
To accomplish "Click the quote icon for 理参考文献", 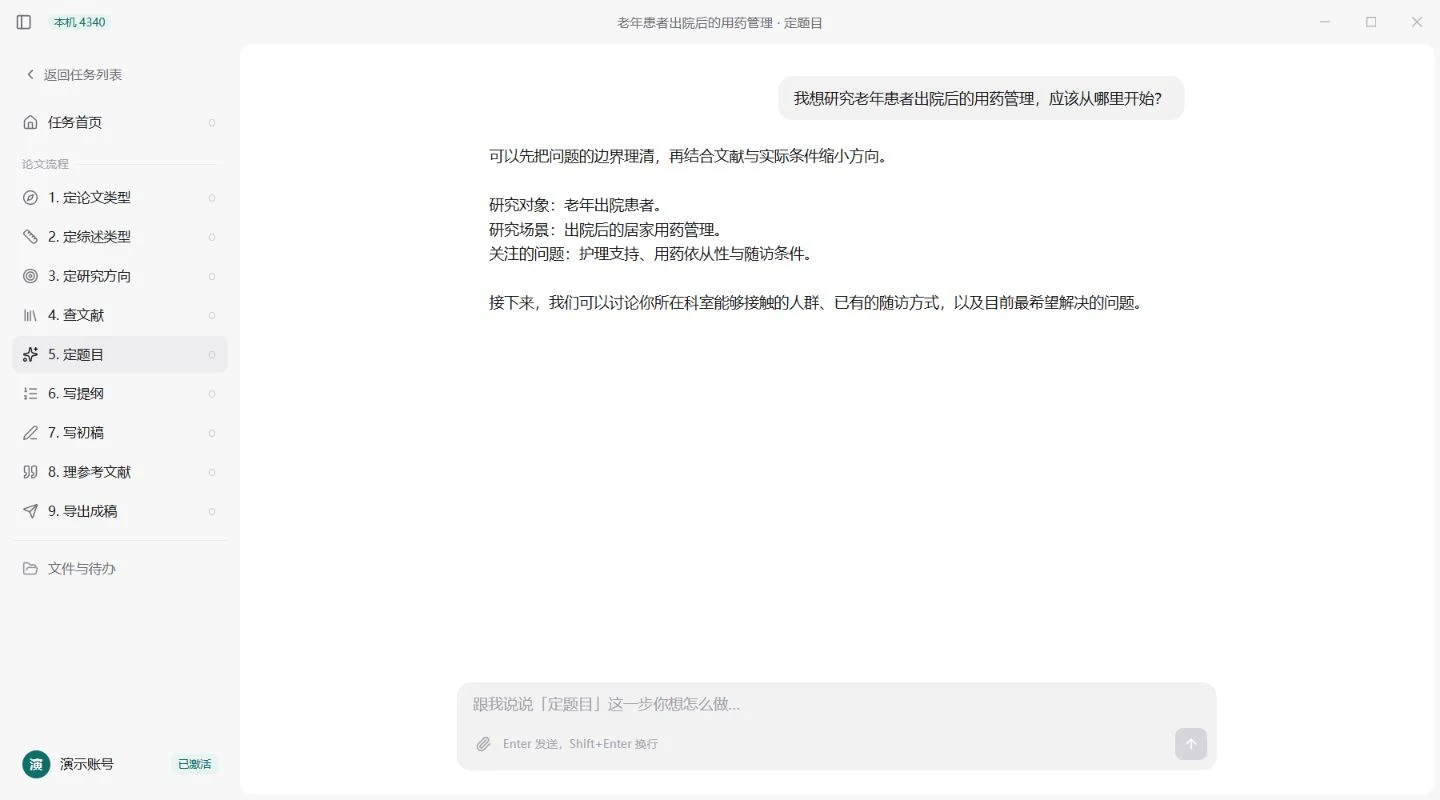I will [x=30, y=472].
